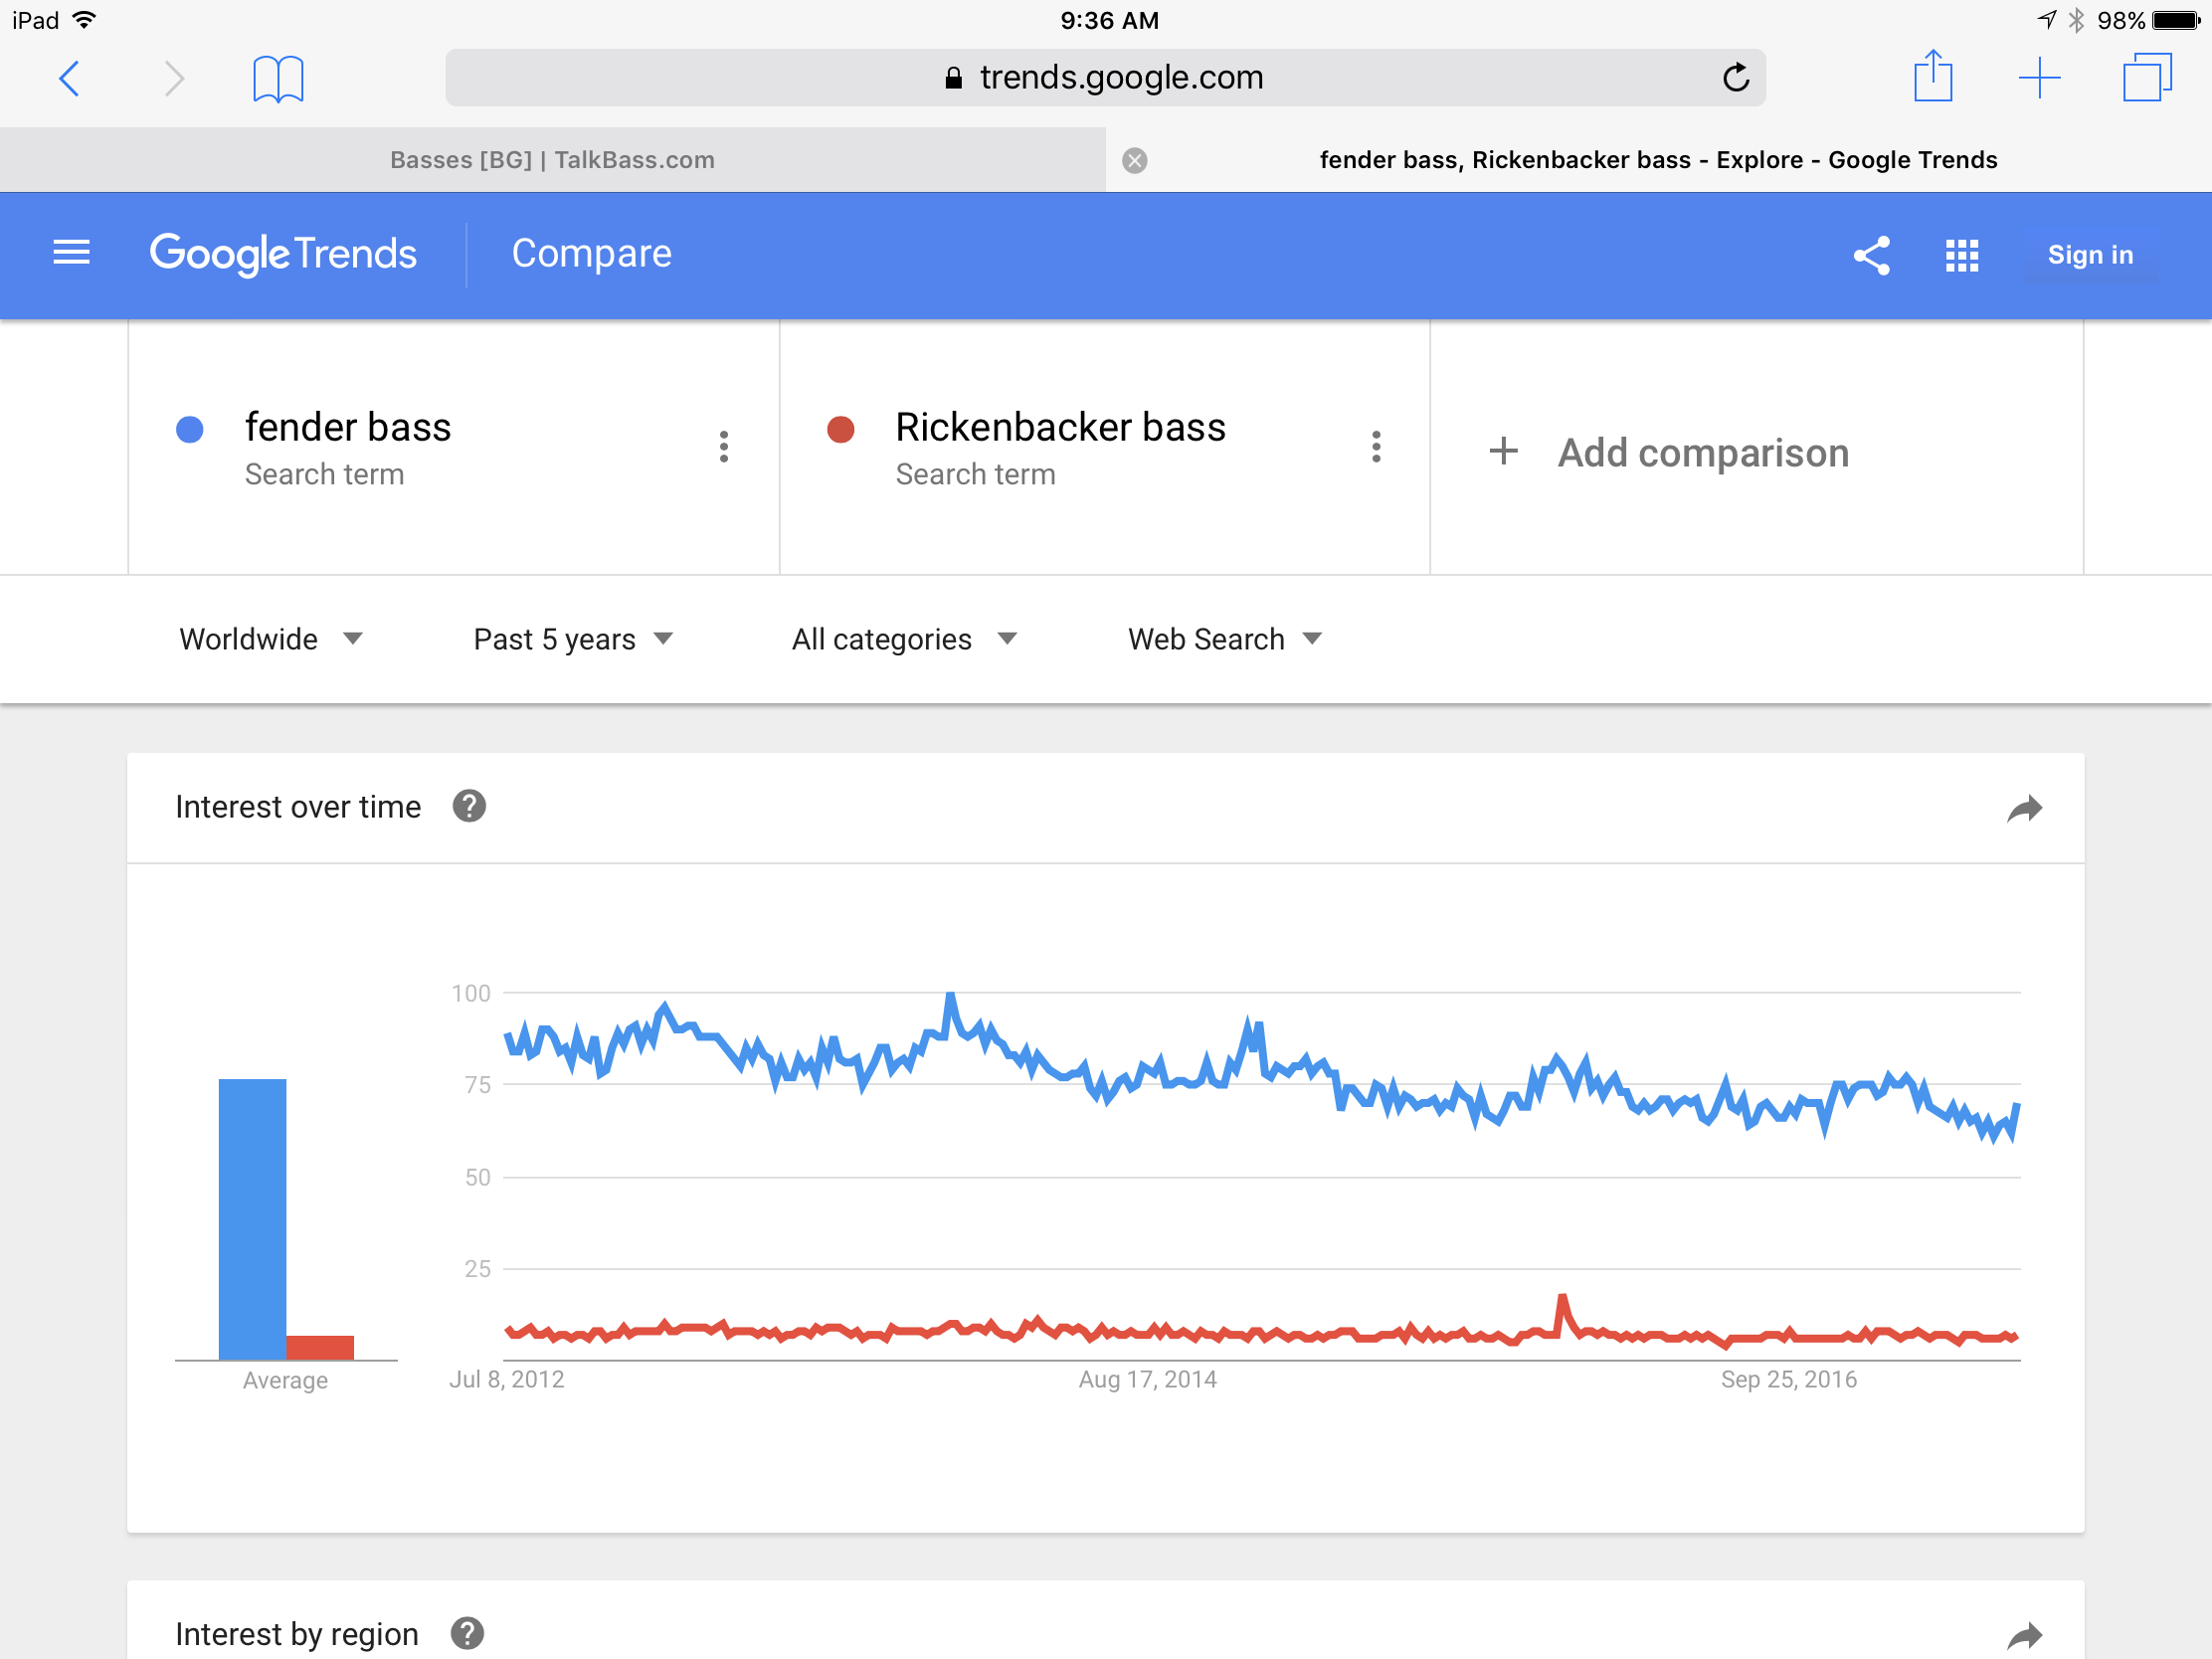Viewport: 2212px width, 1659px height.
Task: Open the Worldwide region dropdown
Action: [271, 639]
